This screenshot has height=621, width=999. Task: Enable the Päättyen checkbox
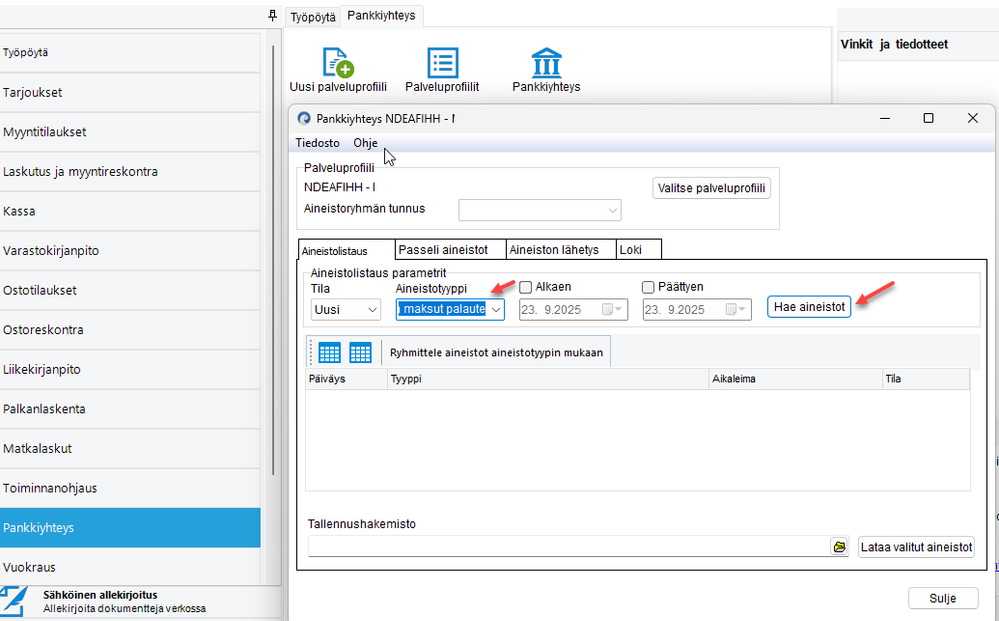tap(648, 287)
